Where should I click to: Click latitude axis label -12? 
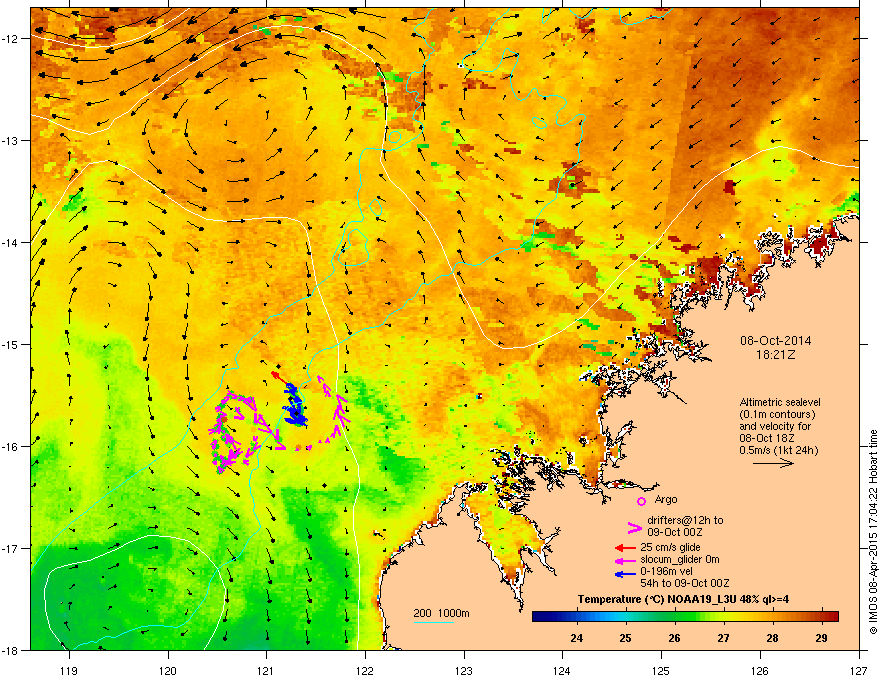click(x=10, y=39)
